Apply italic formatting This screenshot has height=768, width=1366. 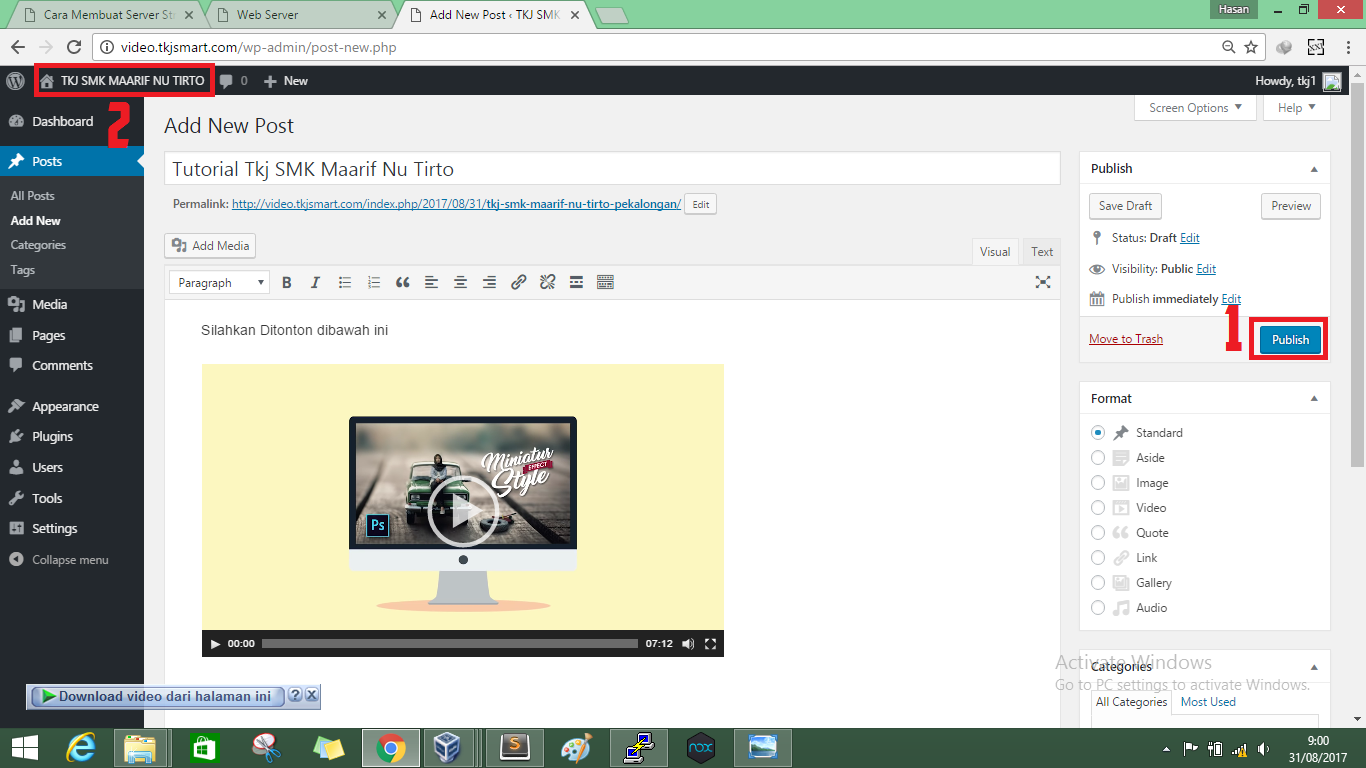[x=315, y=282]
